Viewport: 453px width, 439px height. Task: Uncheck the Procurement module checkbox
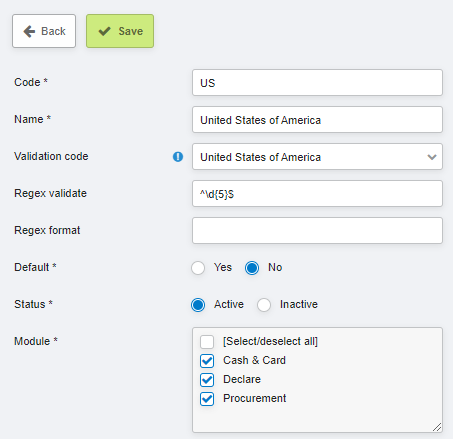(207, 399)
